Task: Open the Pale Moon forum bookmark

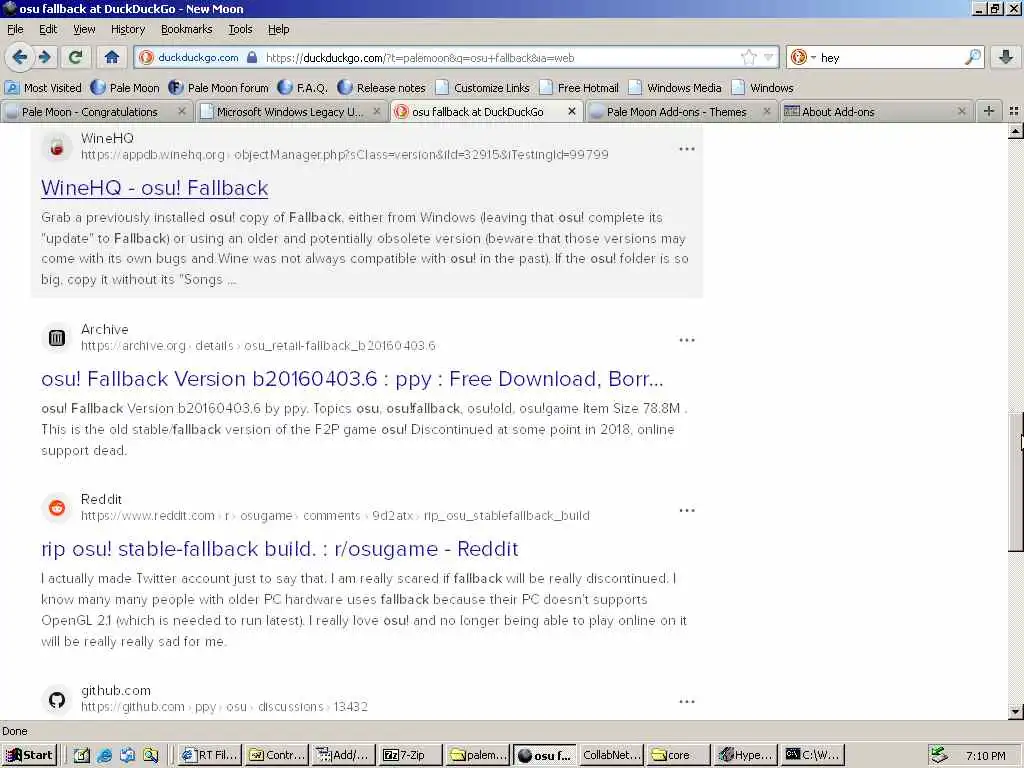Action: [219, 88]
